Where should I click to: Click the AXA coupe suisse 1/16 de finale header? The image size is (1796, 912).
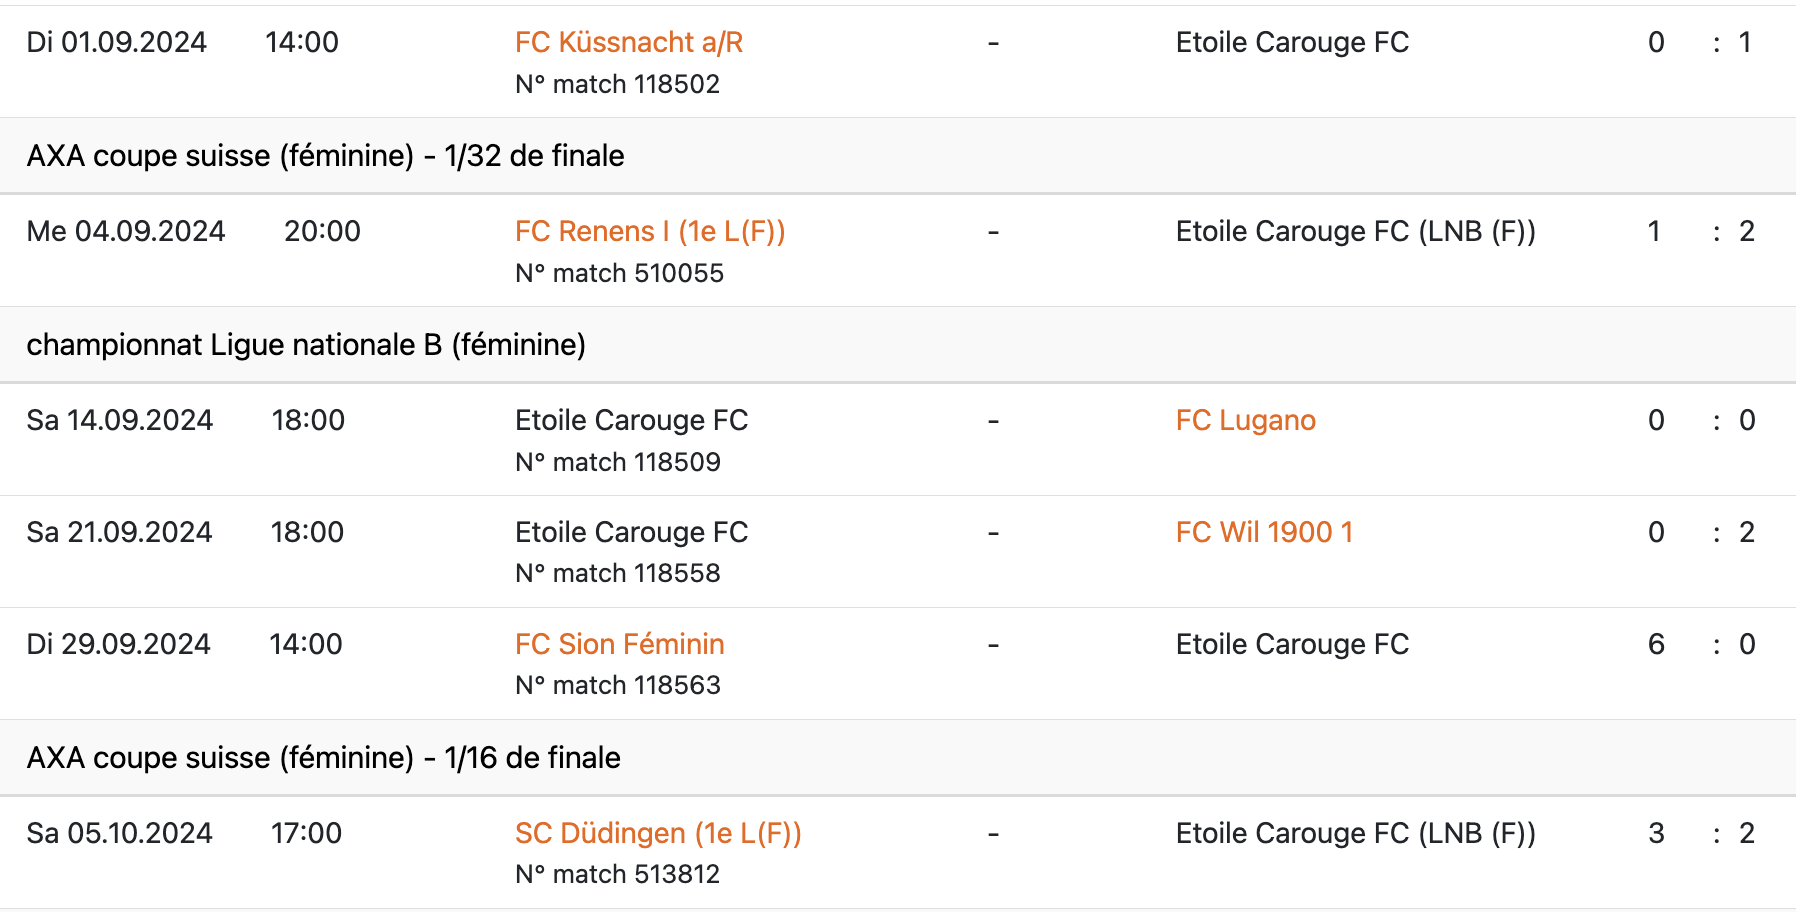[x=323, y=758]
